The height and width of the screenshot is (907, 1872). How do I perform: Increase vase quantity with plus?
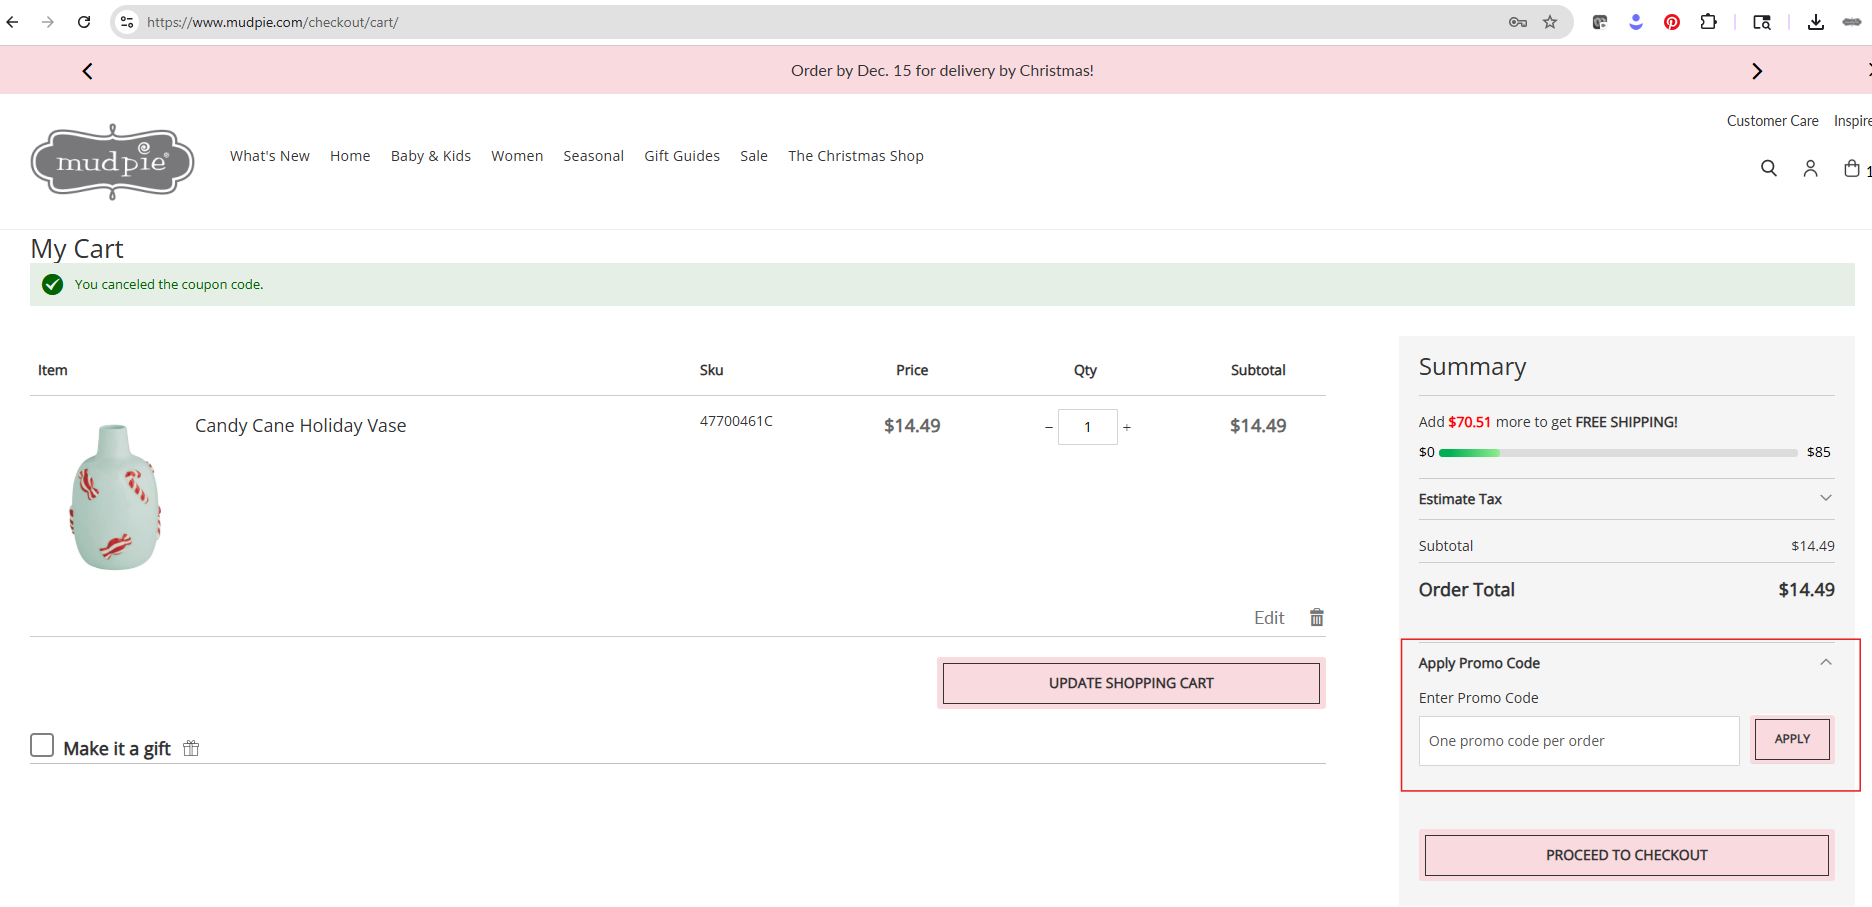[x=1127, y=428]
